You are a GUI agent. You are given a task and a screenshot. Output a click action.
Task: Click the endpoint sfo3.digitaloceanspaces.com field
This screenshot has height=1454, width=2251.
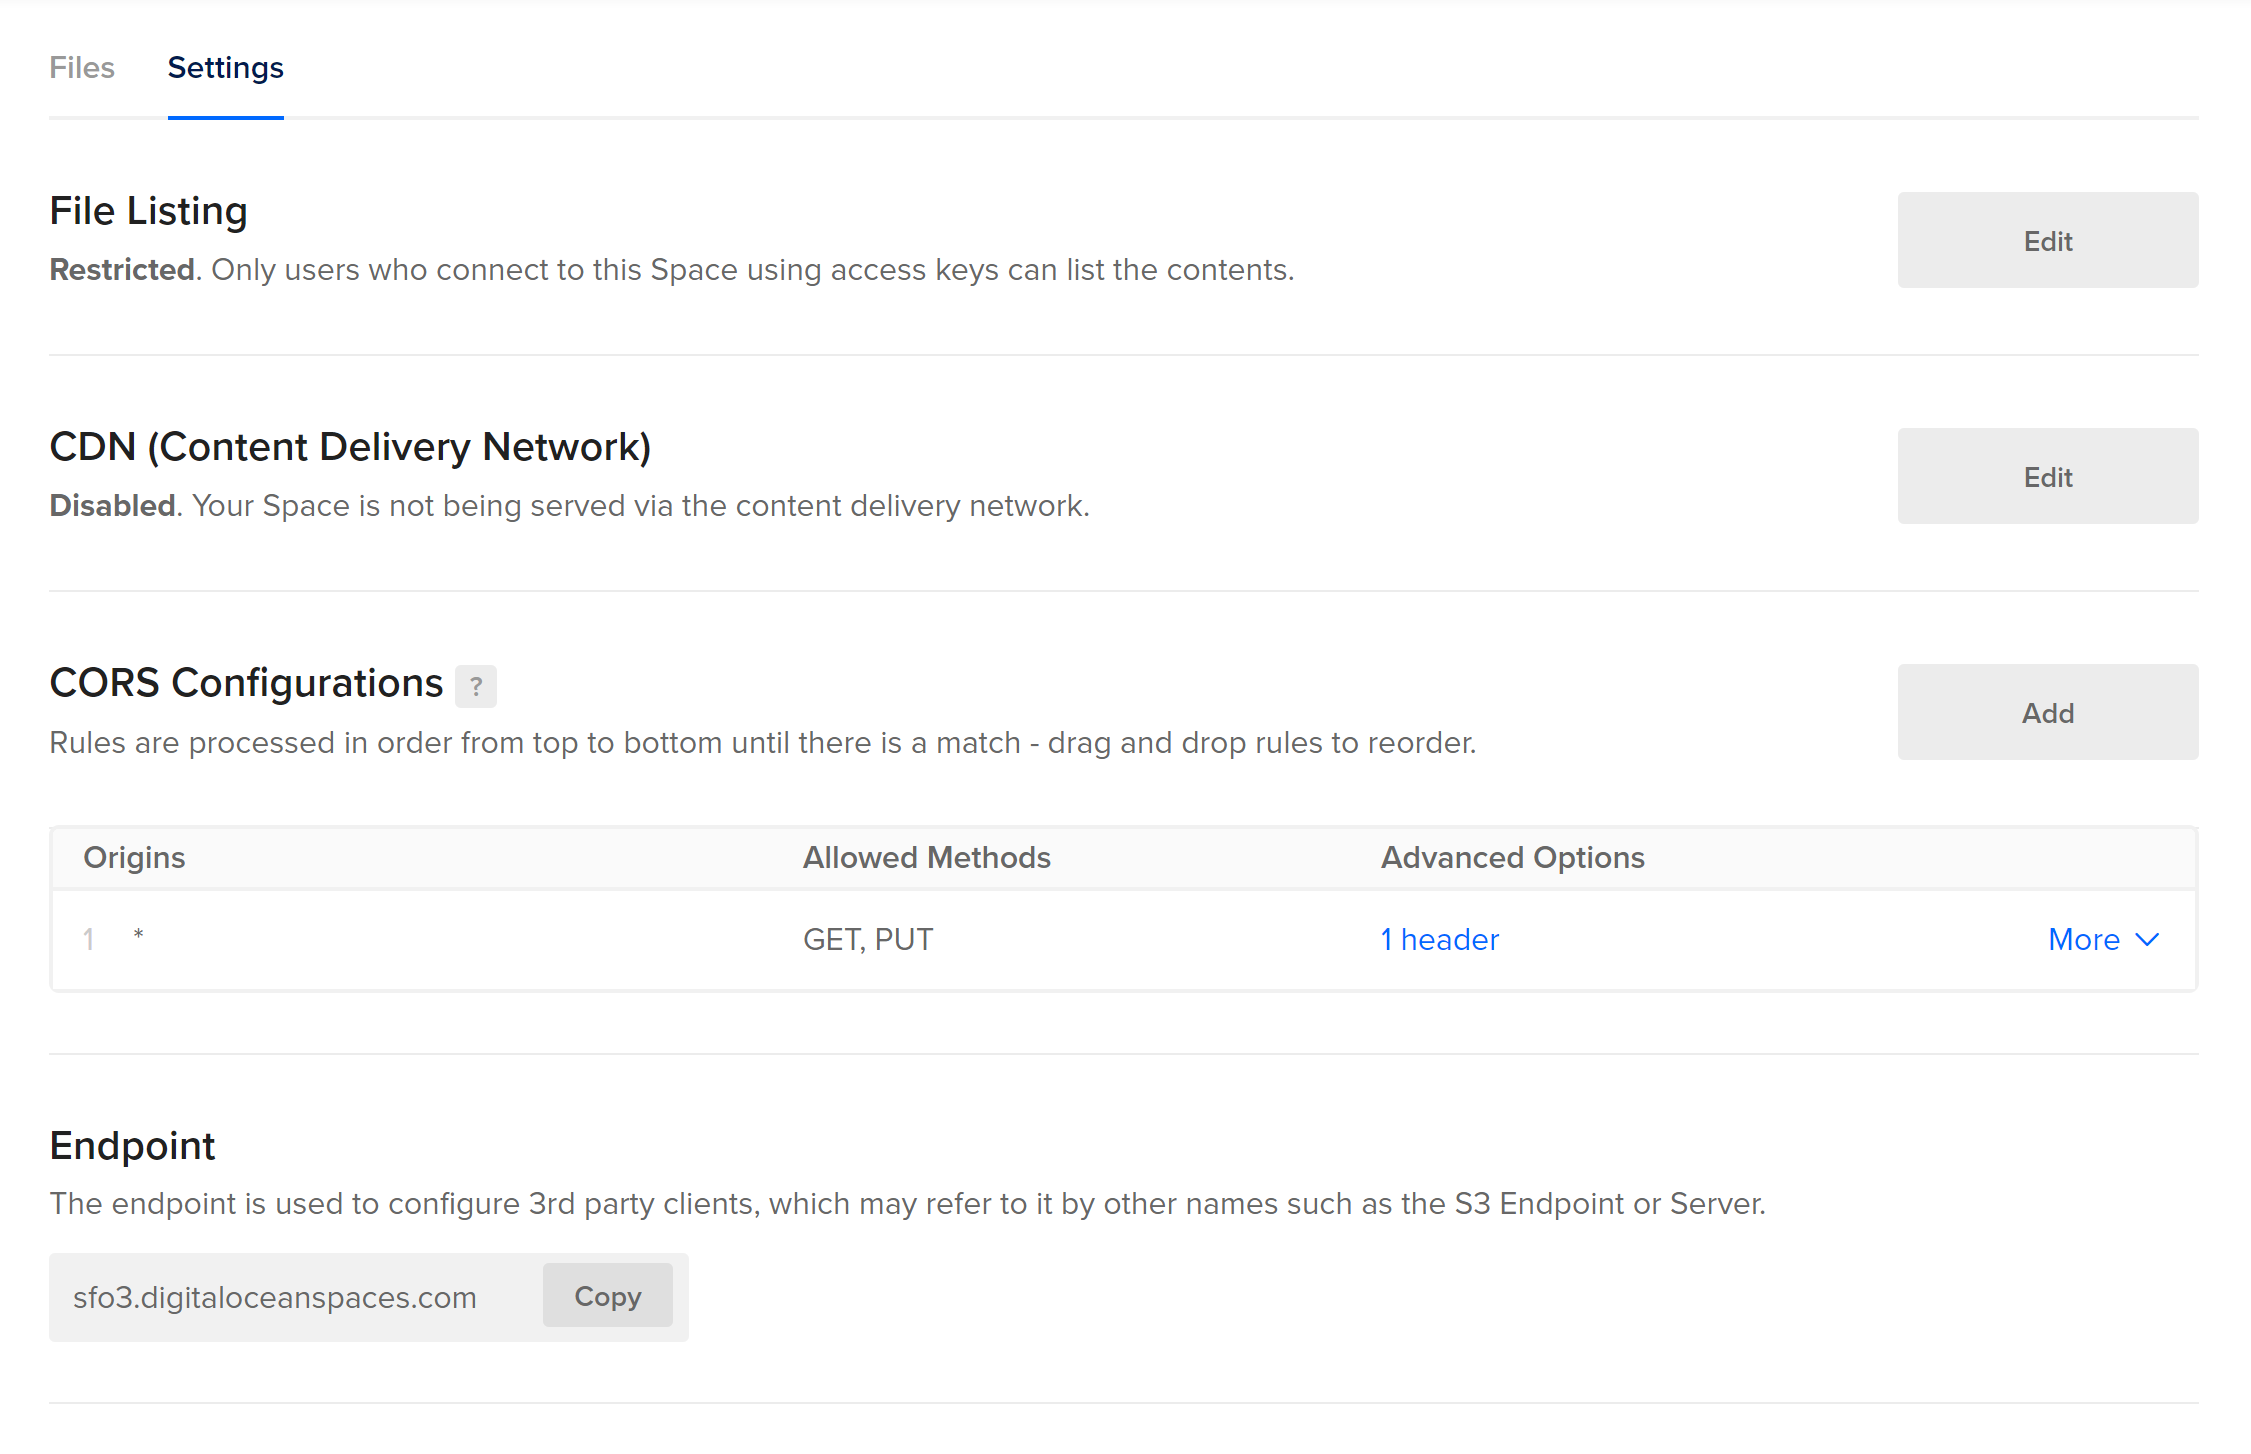click(275, 1297)
